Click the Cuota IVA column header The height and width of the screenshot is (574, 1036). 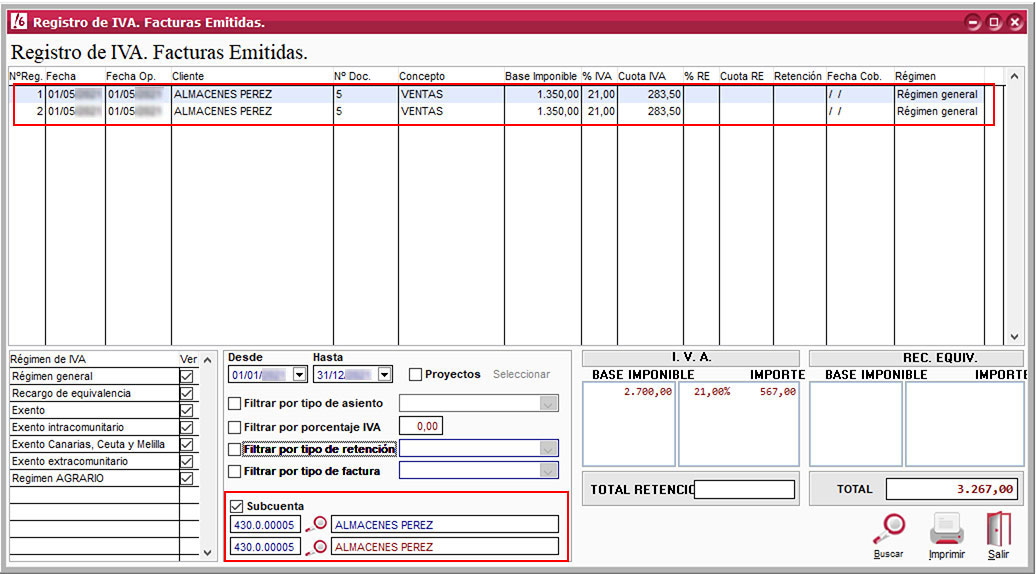click(642, 77)
